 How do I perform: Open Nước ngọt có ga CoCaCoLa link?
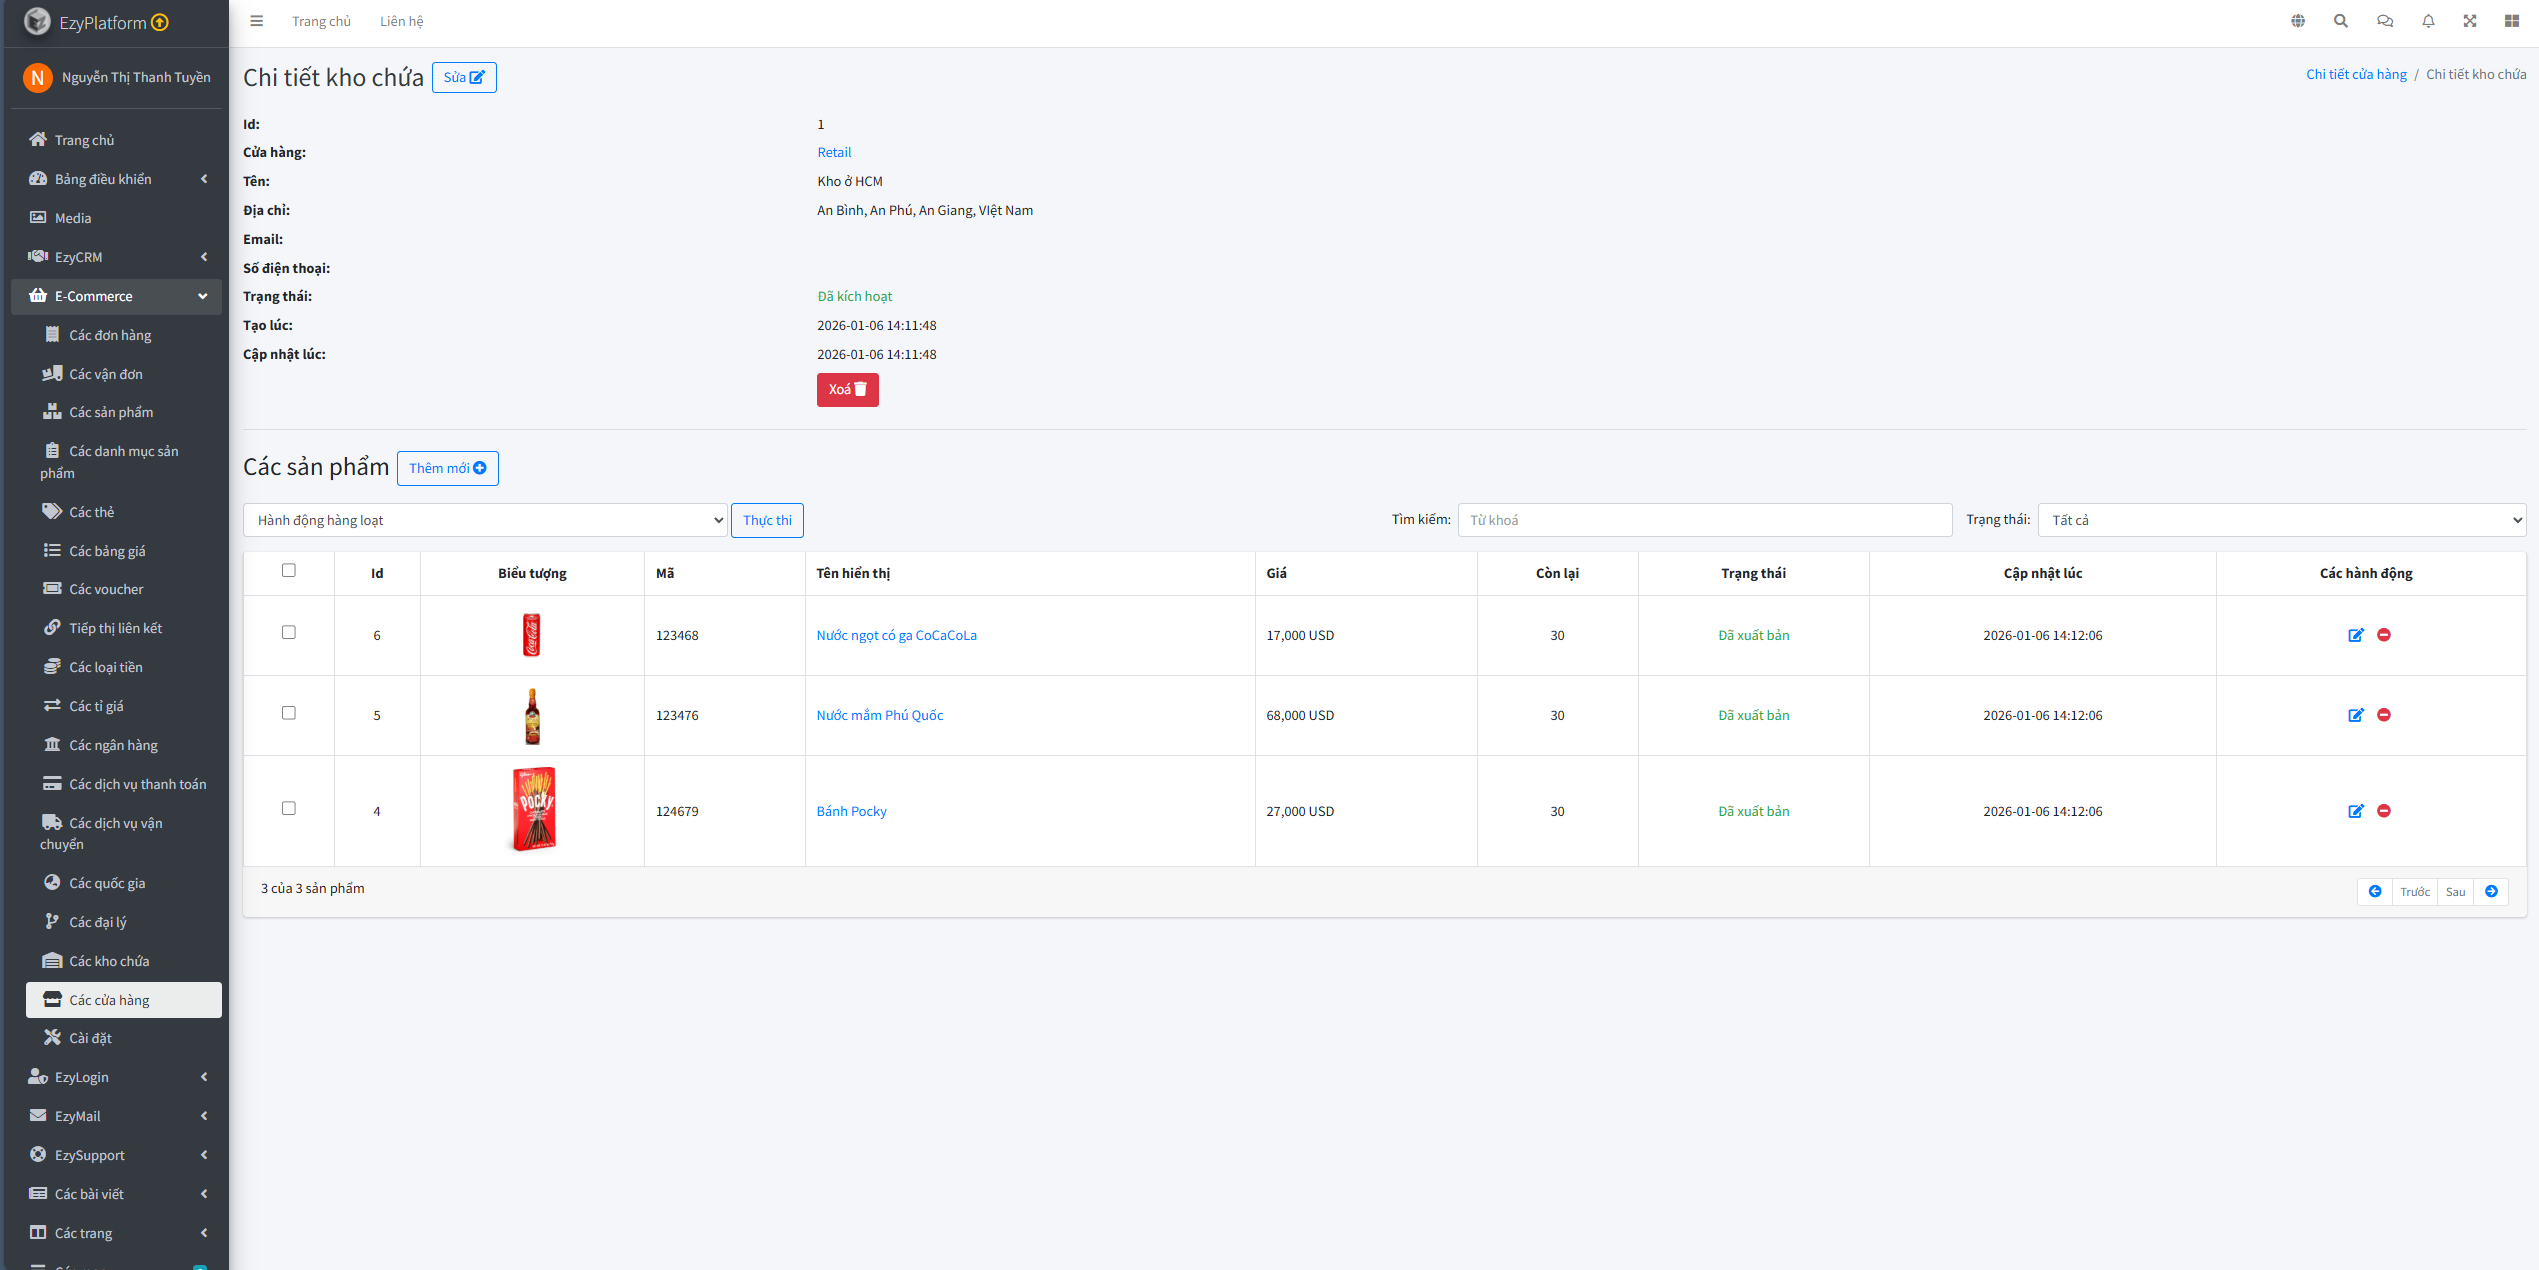pyautogui.click(x=896, y=635)
